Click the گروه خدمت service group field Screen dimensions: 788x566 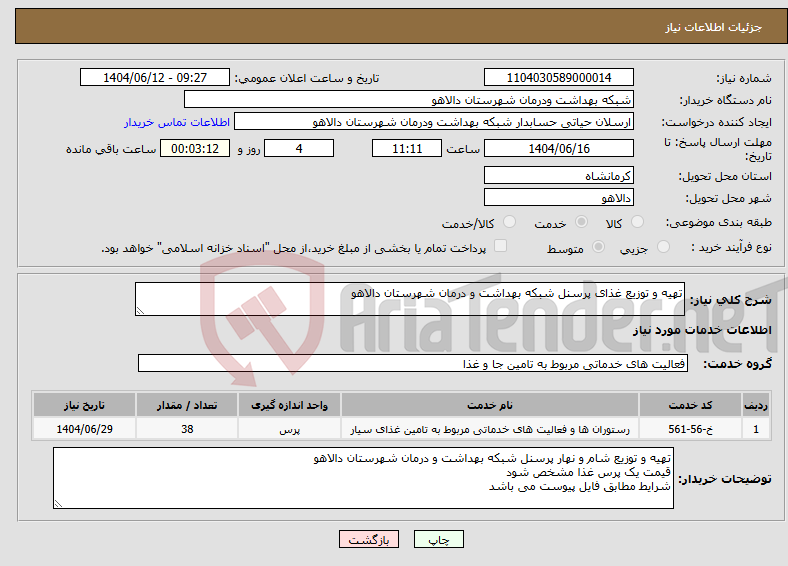[x=413, y=363]
